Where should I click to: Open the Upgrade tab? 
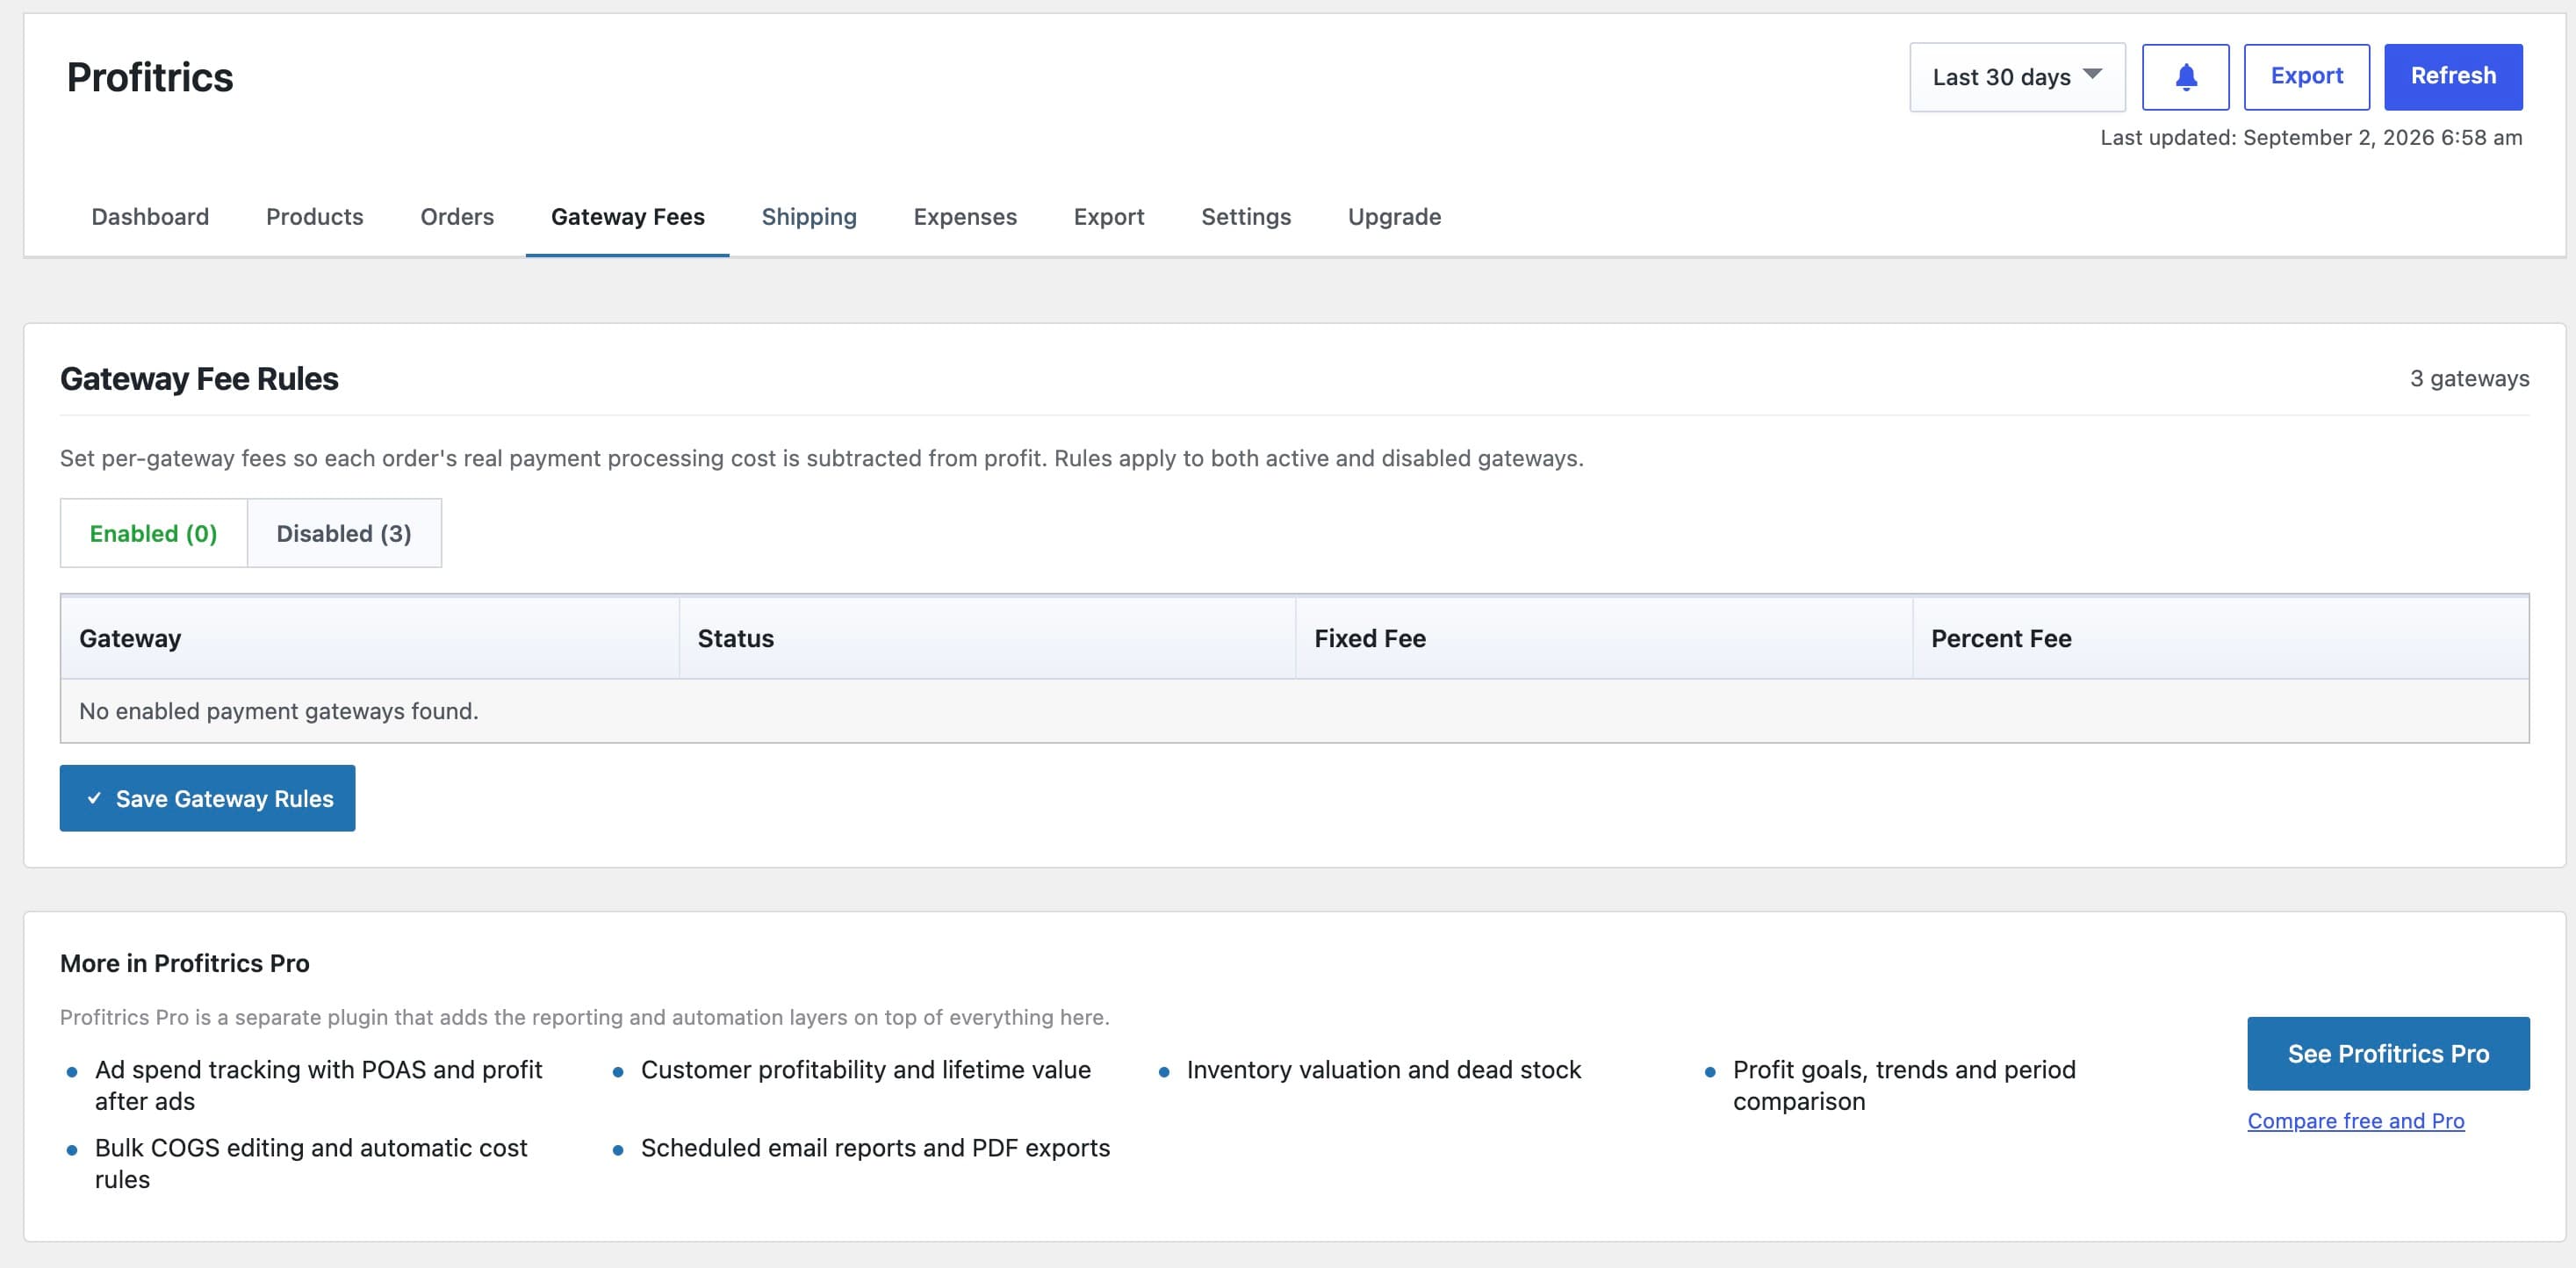point(1394,217)
